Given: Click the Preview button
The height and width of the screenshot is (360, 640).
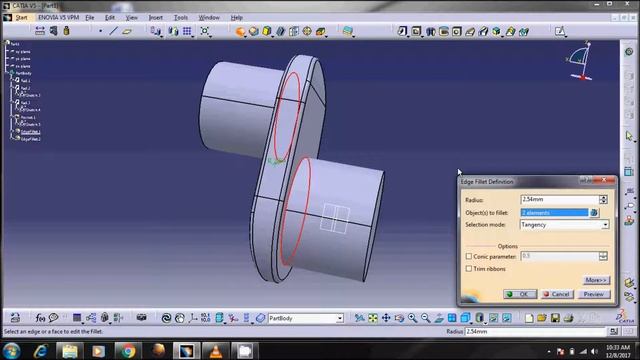Looking at the screenshot, I should 594,294.
